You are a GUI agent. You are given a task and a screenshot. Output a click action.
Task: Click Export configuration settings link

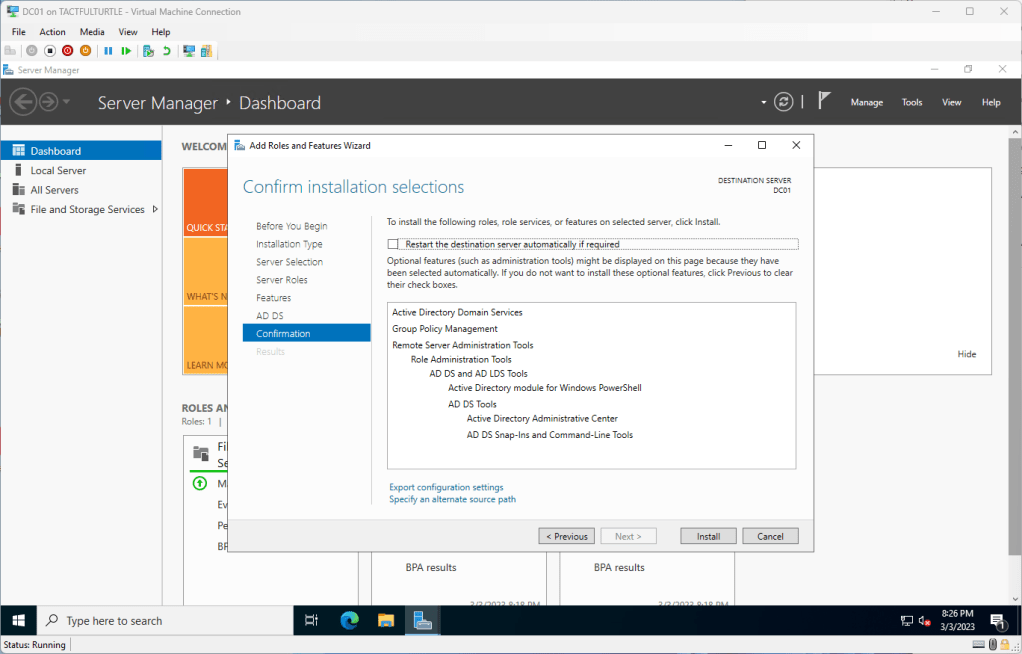[x=446, y=487]
